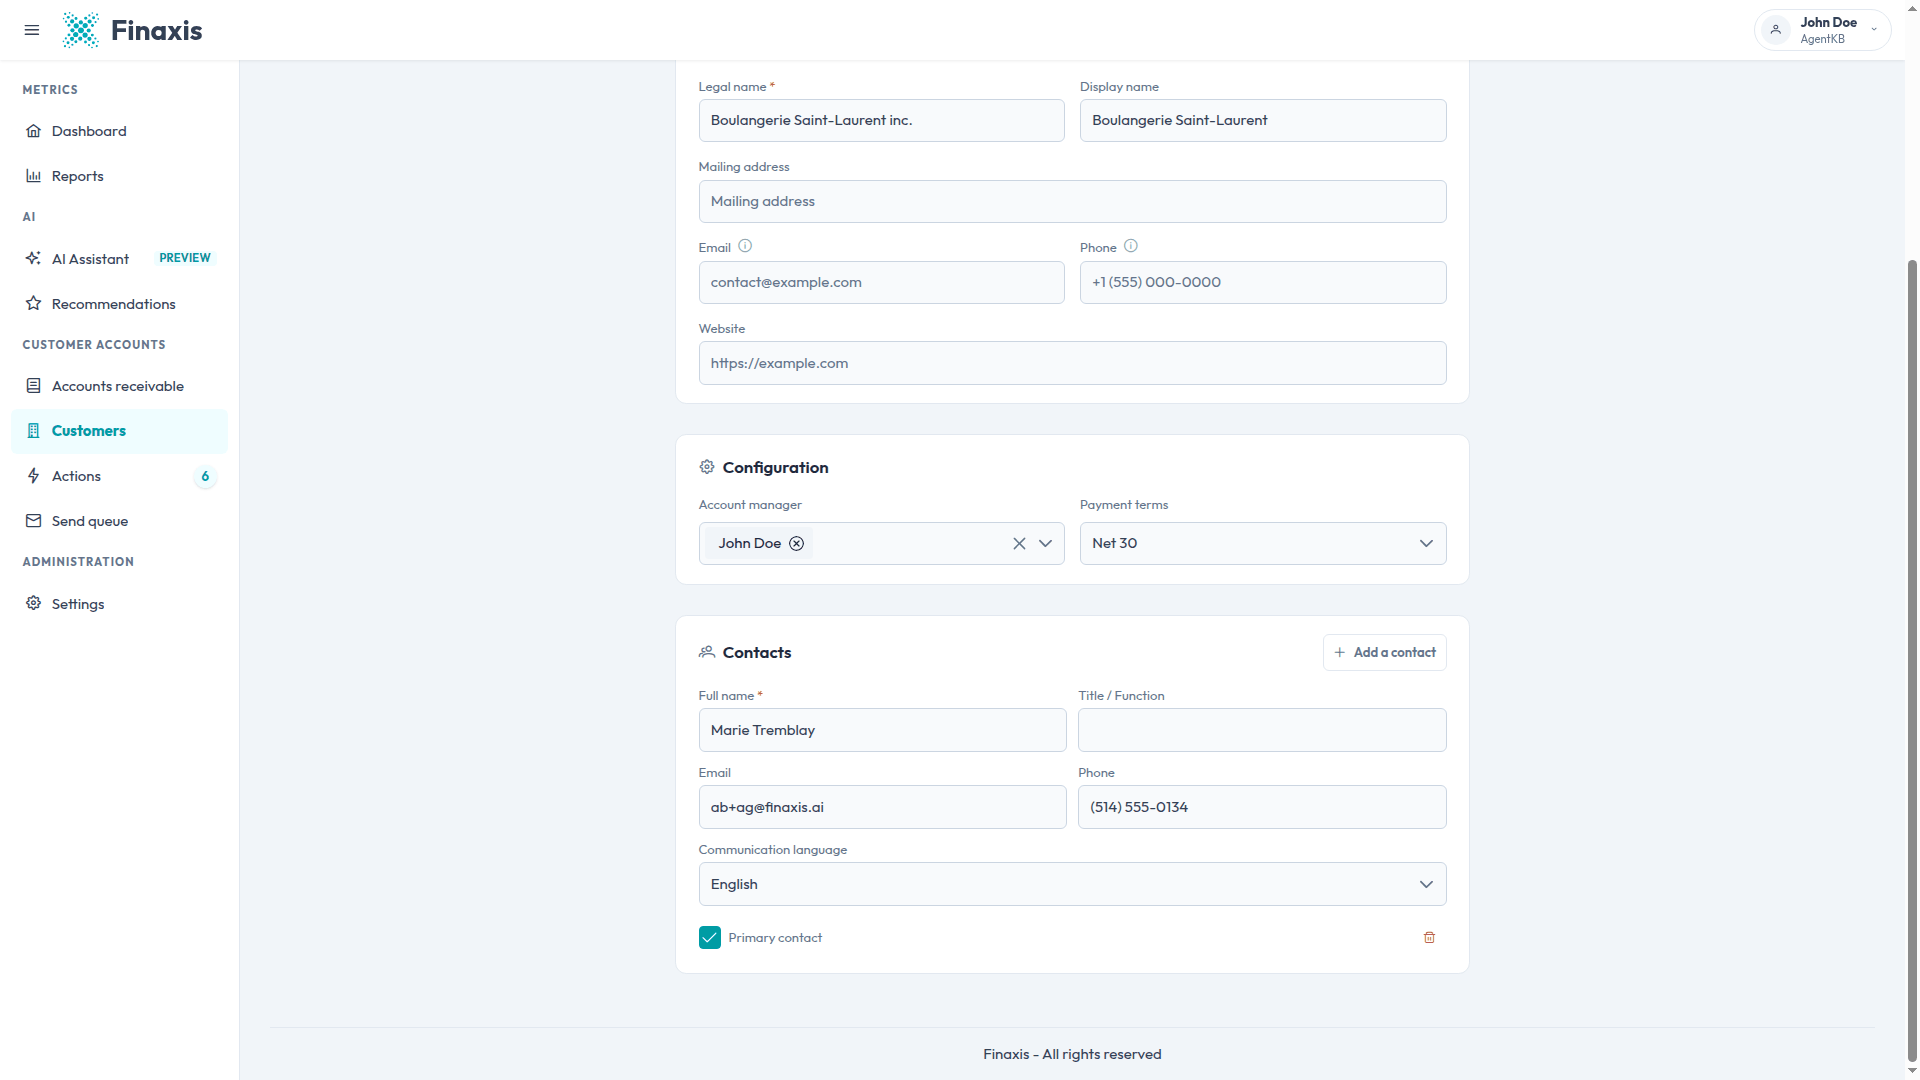Screen dimensions: 1920x1080
Task: Click the Contacts section heading
Action: pyautogui.click(x=757, y=652)
